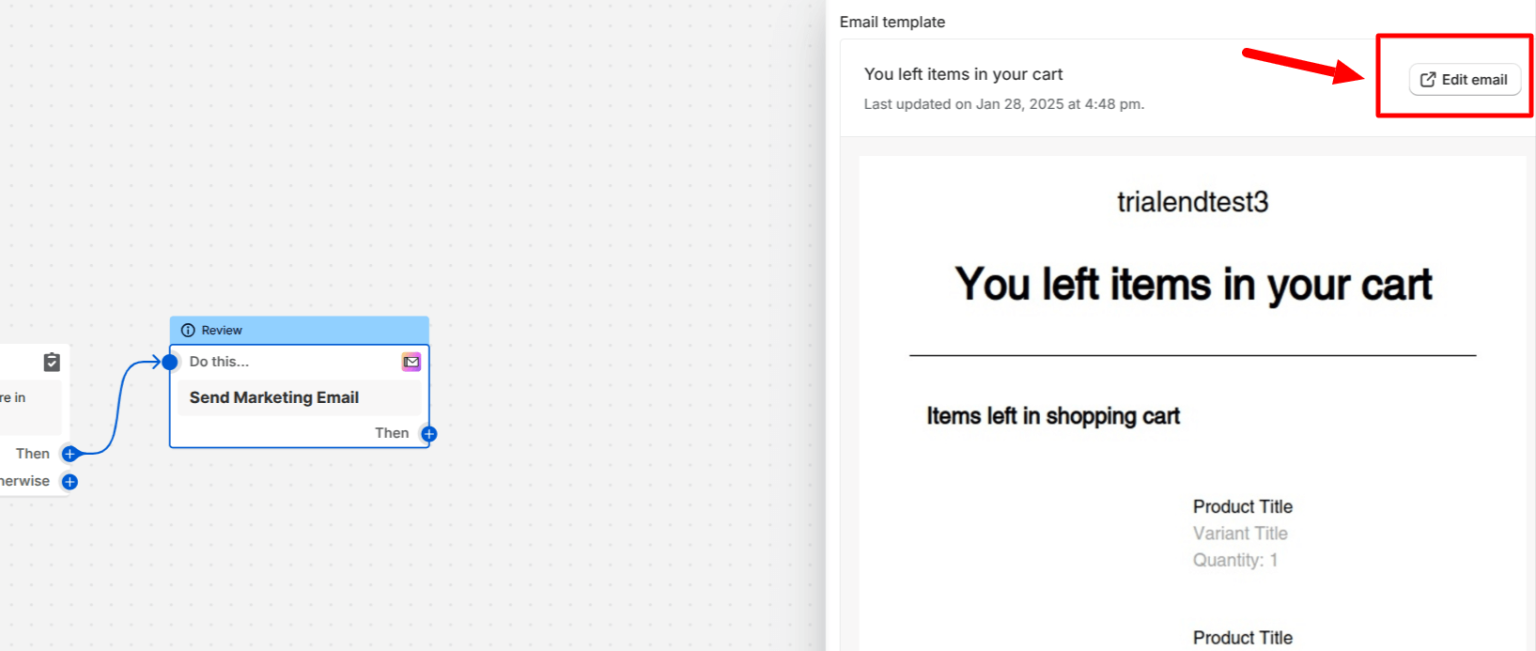Click the marketing email icon in the action node
Screen dimensions: 1536x651
coord(411,362)
